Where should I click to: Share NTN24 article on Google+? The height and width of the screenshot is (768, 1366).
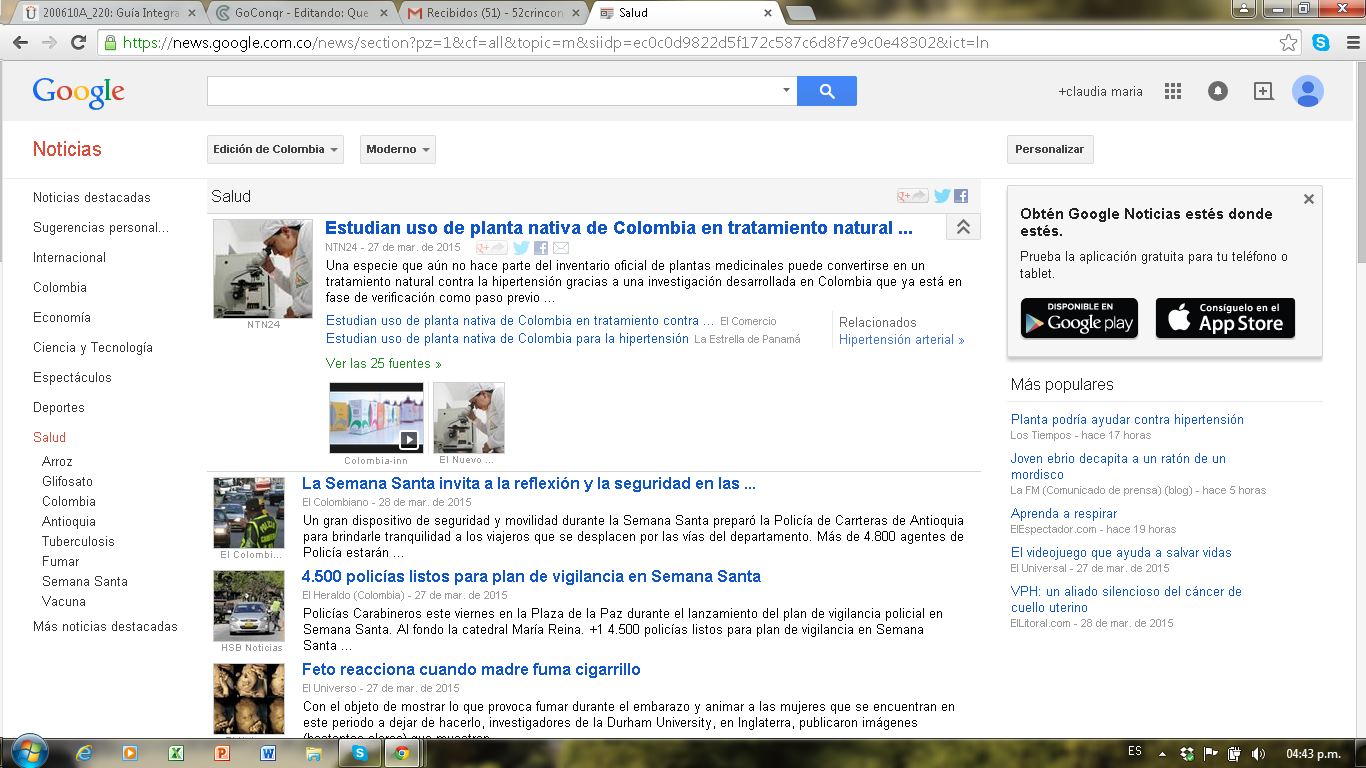point(492,248)
